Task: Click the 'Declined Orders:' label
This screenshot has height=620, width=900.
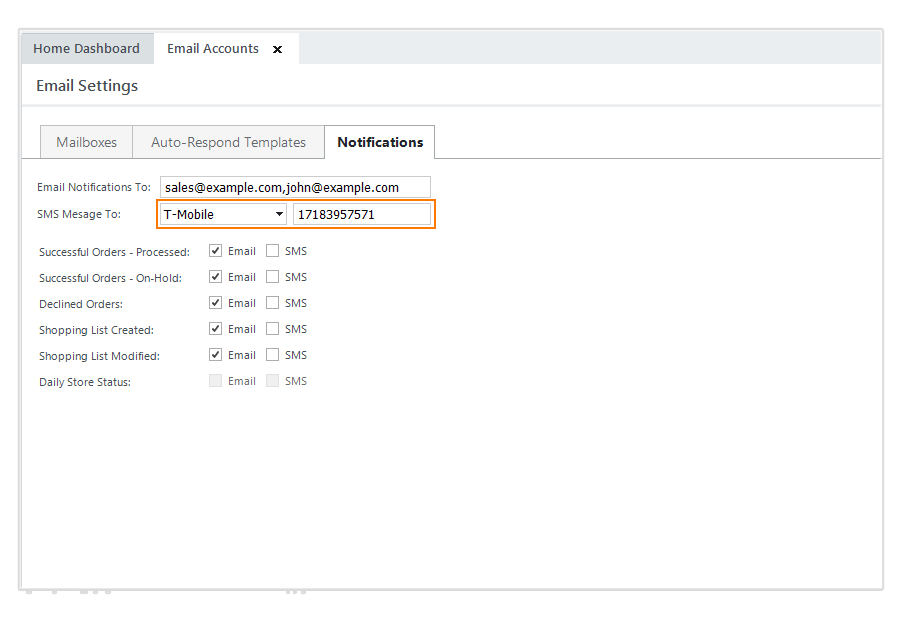Action: coord(81,304)
